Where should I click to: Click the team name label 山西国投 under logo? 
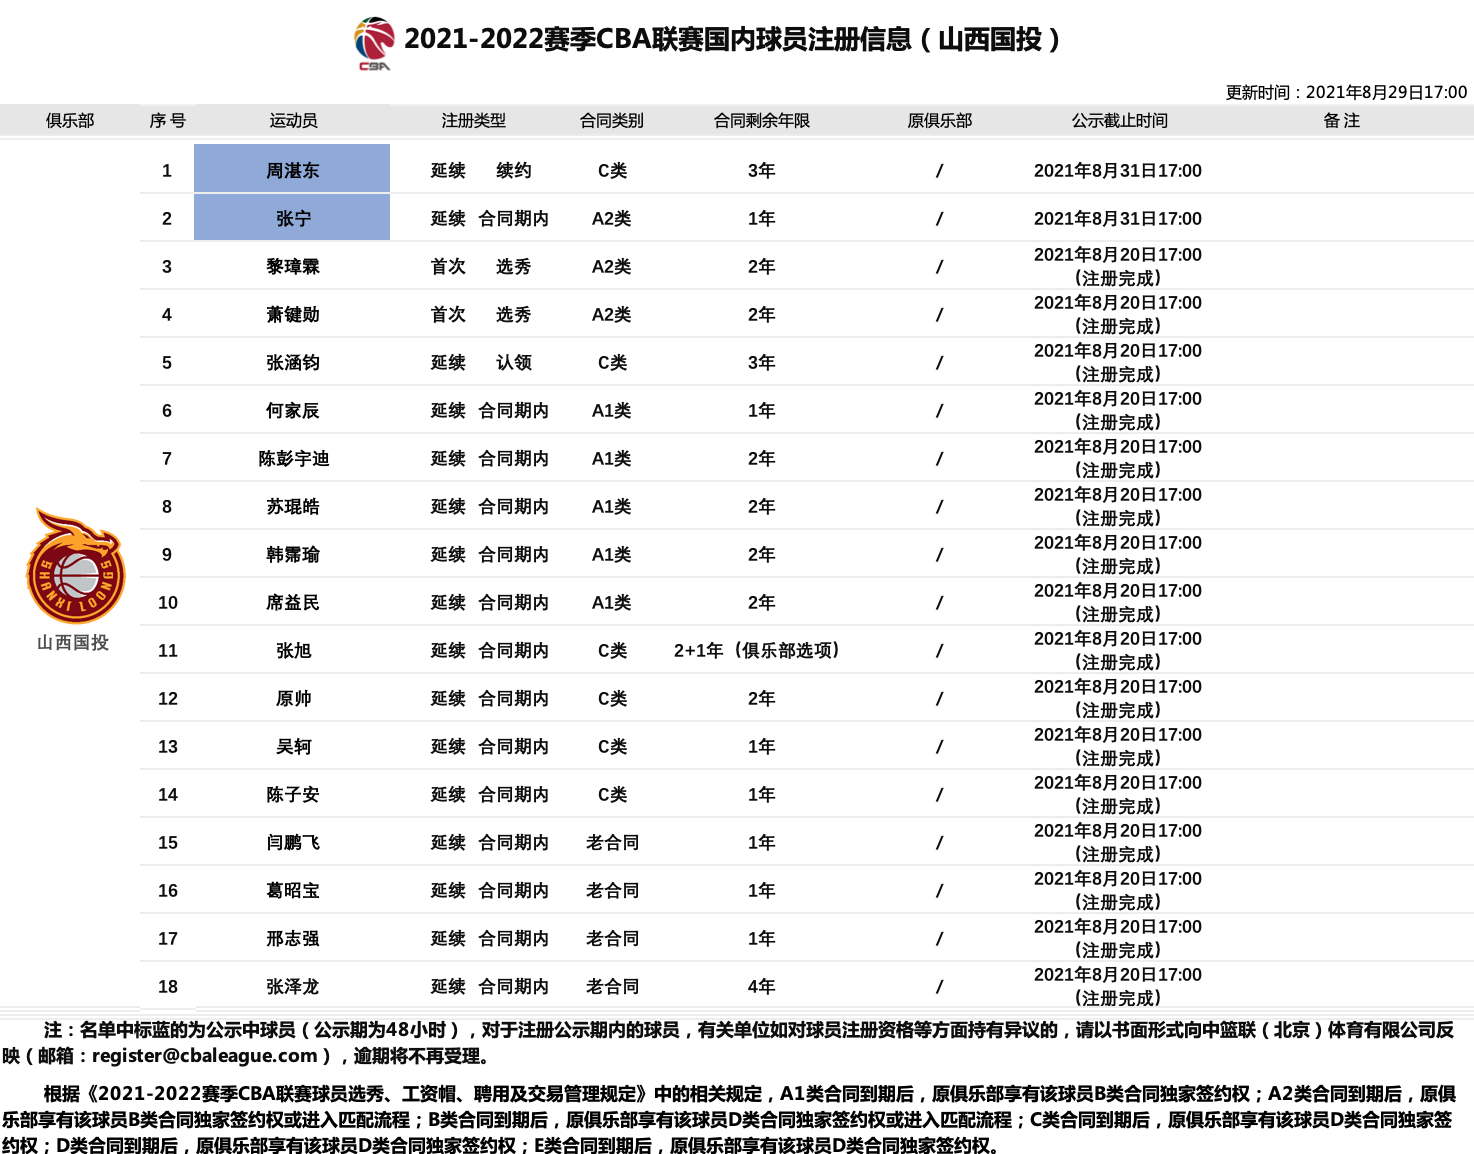[73, 642]
